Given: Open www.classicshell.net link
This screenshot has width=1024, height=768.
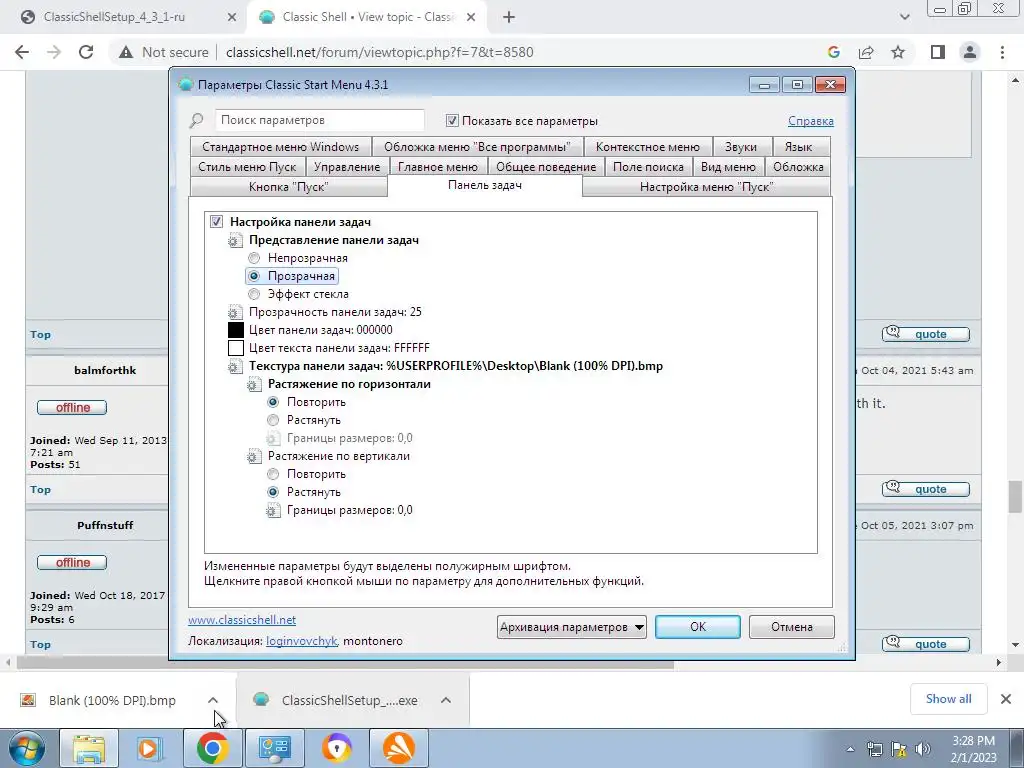Looking at the screenshot, I should click(242, 620).
